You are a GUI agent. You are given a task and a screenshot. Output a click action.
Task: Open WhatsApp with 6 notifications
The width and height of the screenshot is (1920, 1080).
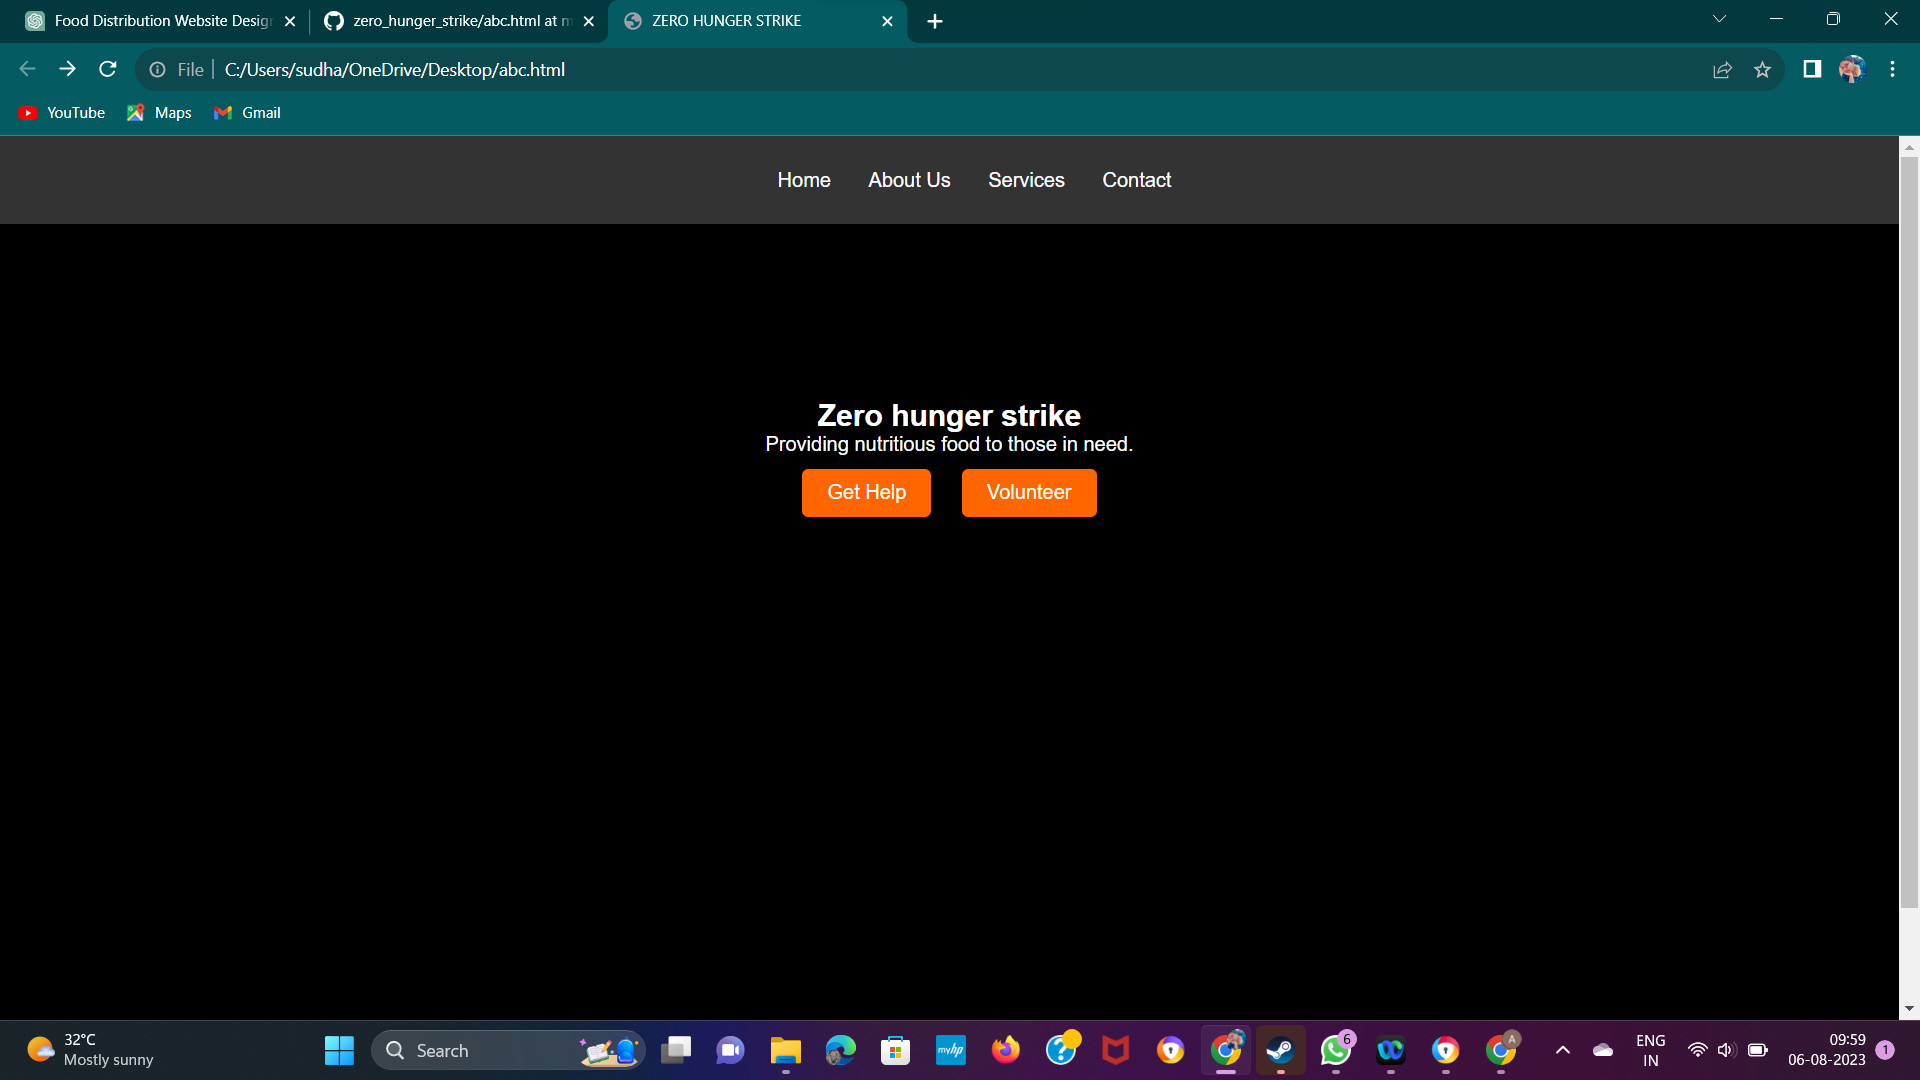tap(1336, 1050)
